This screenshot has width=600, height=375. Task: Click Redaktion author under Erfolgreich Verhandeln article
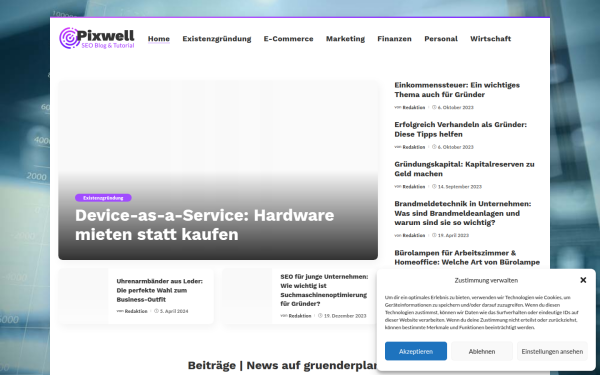[x=414, y=147]
